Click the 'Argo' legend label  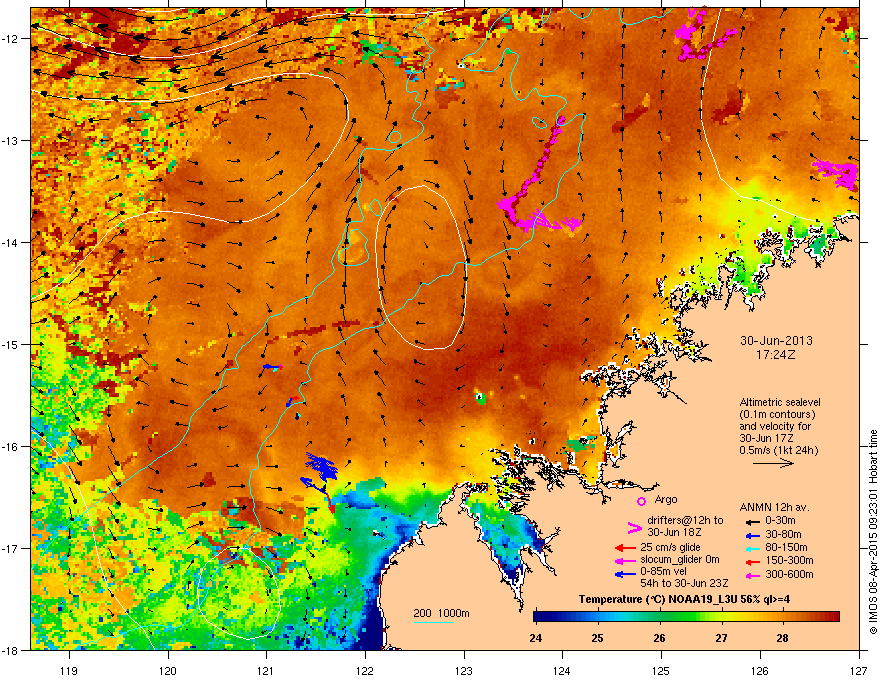click(666, 499)
